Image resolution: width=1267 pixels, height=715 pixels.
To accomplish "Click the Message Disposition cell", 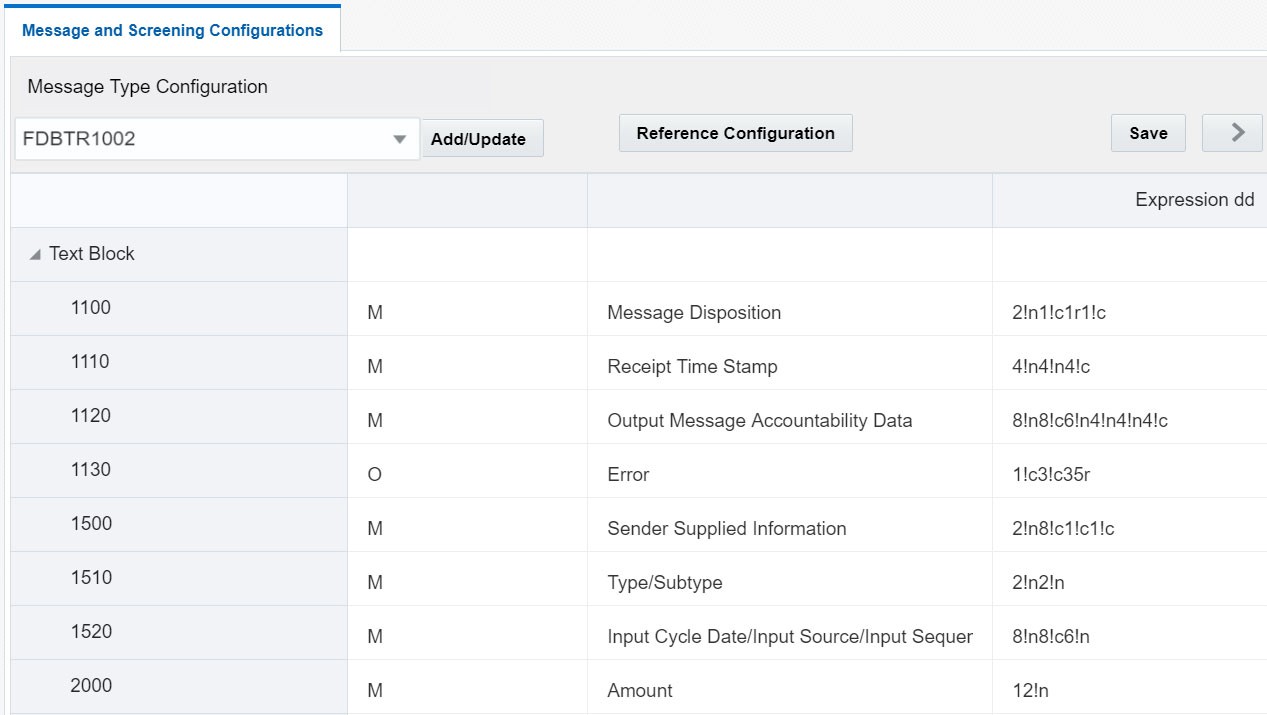I will point(694,313).
